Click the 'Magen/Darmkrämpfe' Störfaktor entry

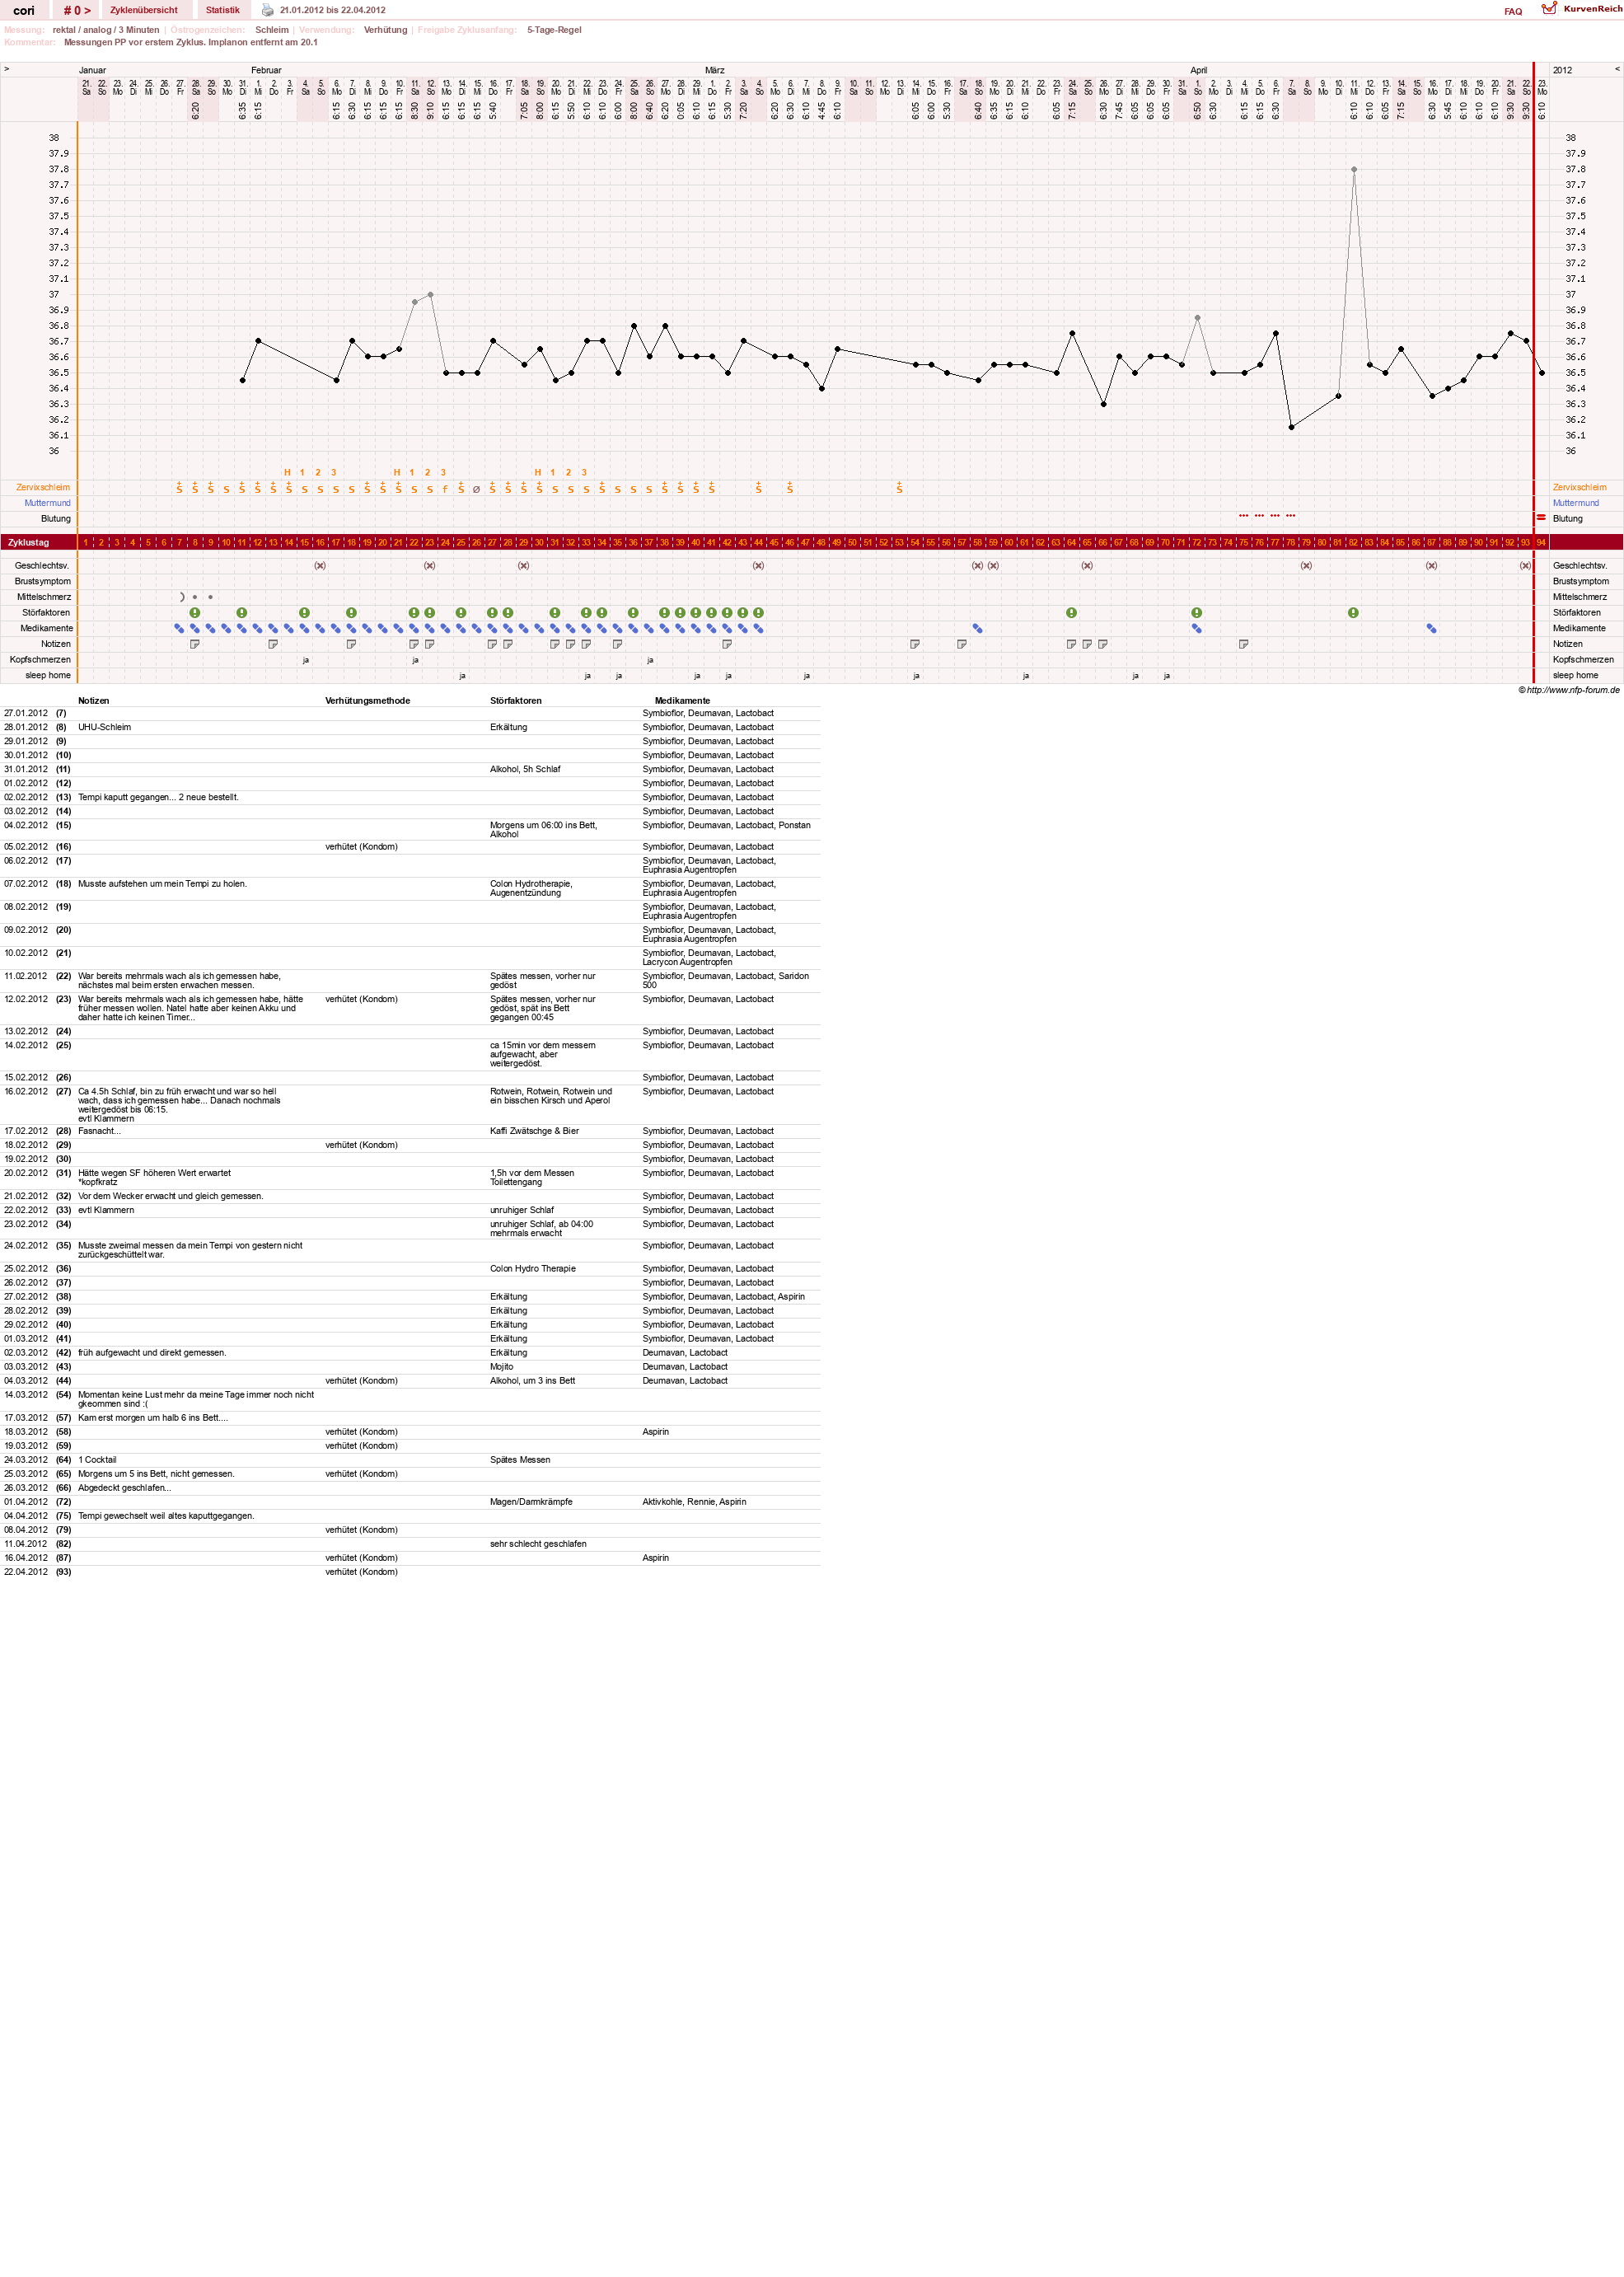[x=531, y=1501]
